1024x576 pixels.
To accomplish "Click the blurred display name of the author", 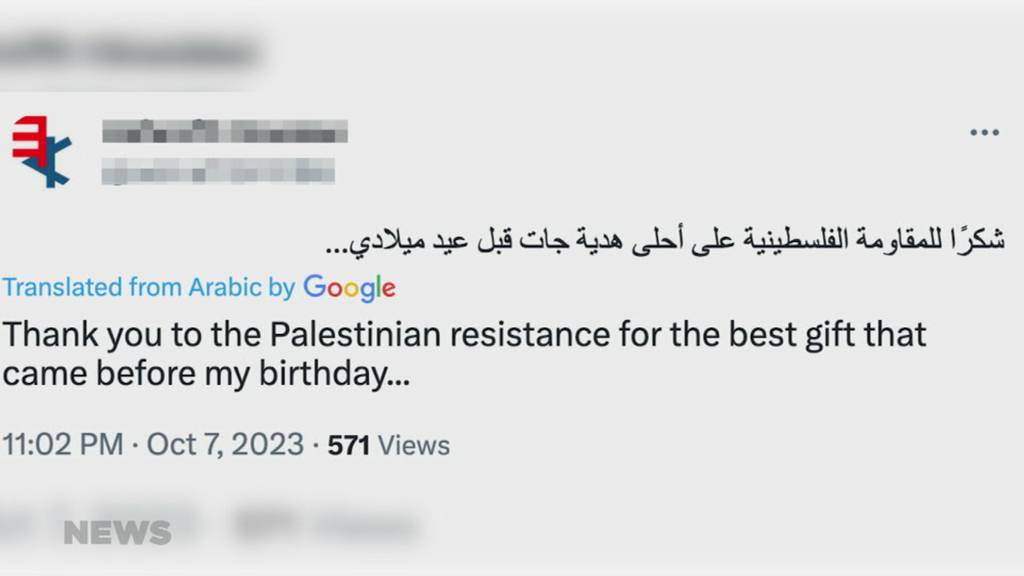I will pyautogui.click(x=225, y=131).
